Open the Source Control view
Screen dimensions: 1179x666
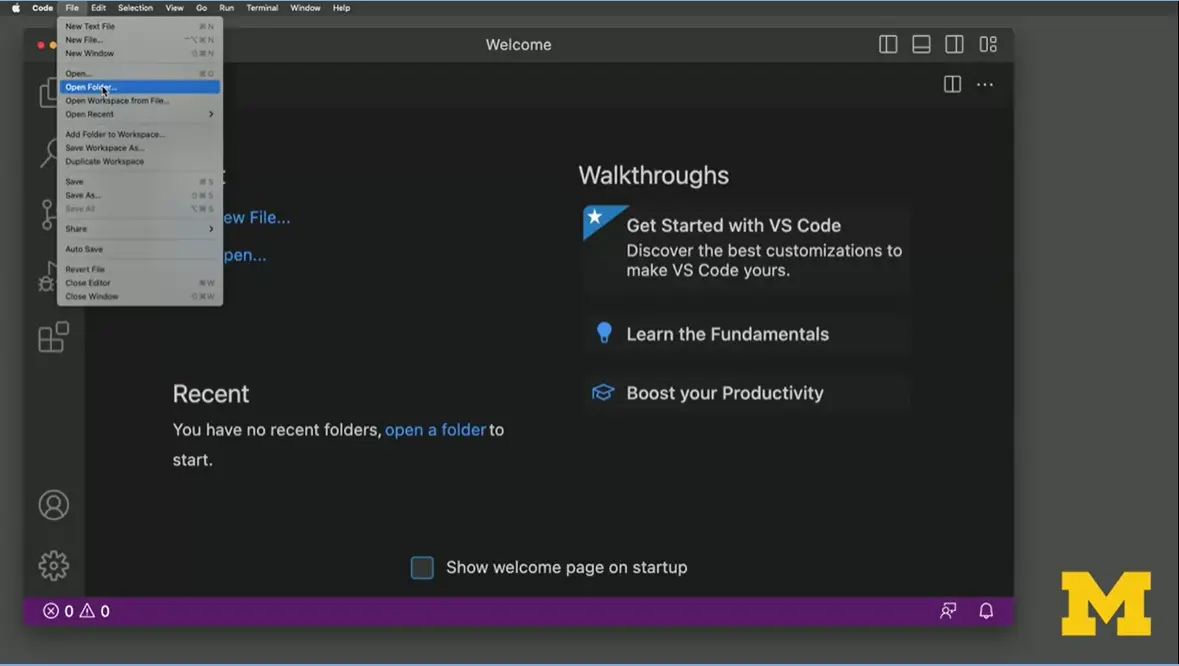click(x=53, y=214)
